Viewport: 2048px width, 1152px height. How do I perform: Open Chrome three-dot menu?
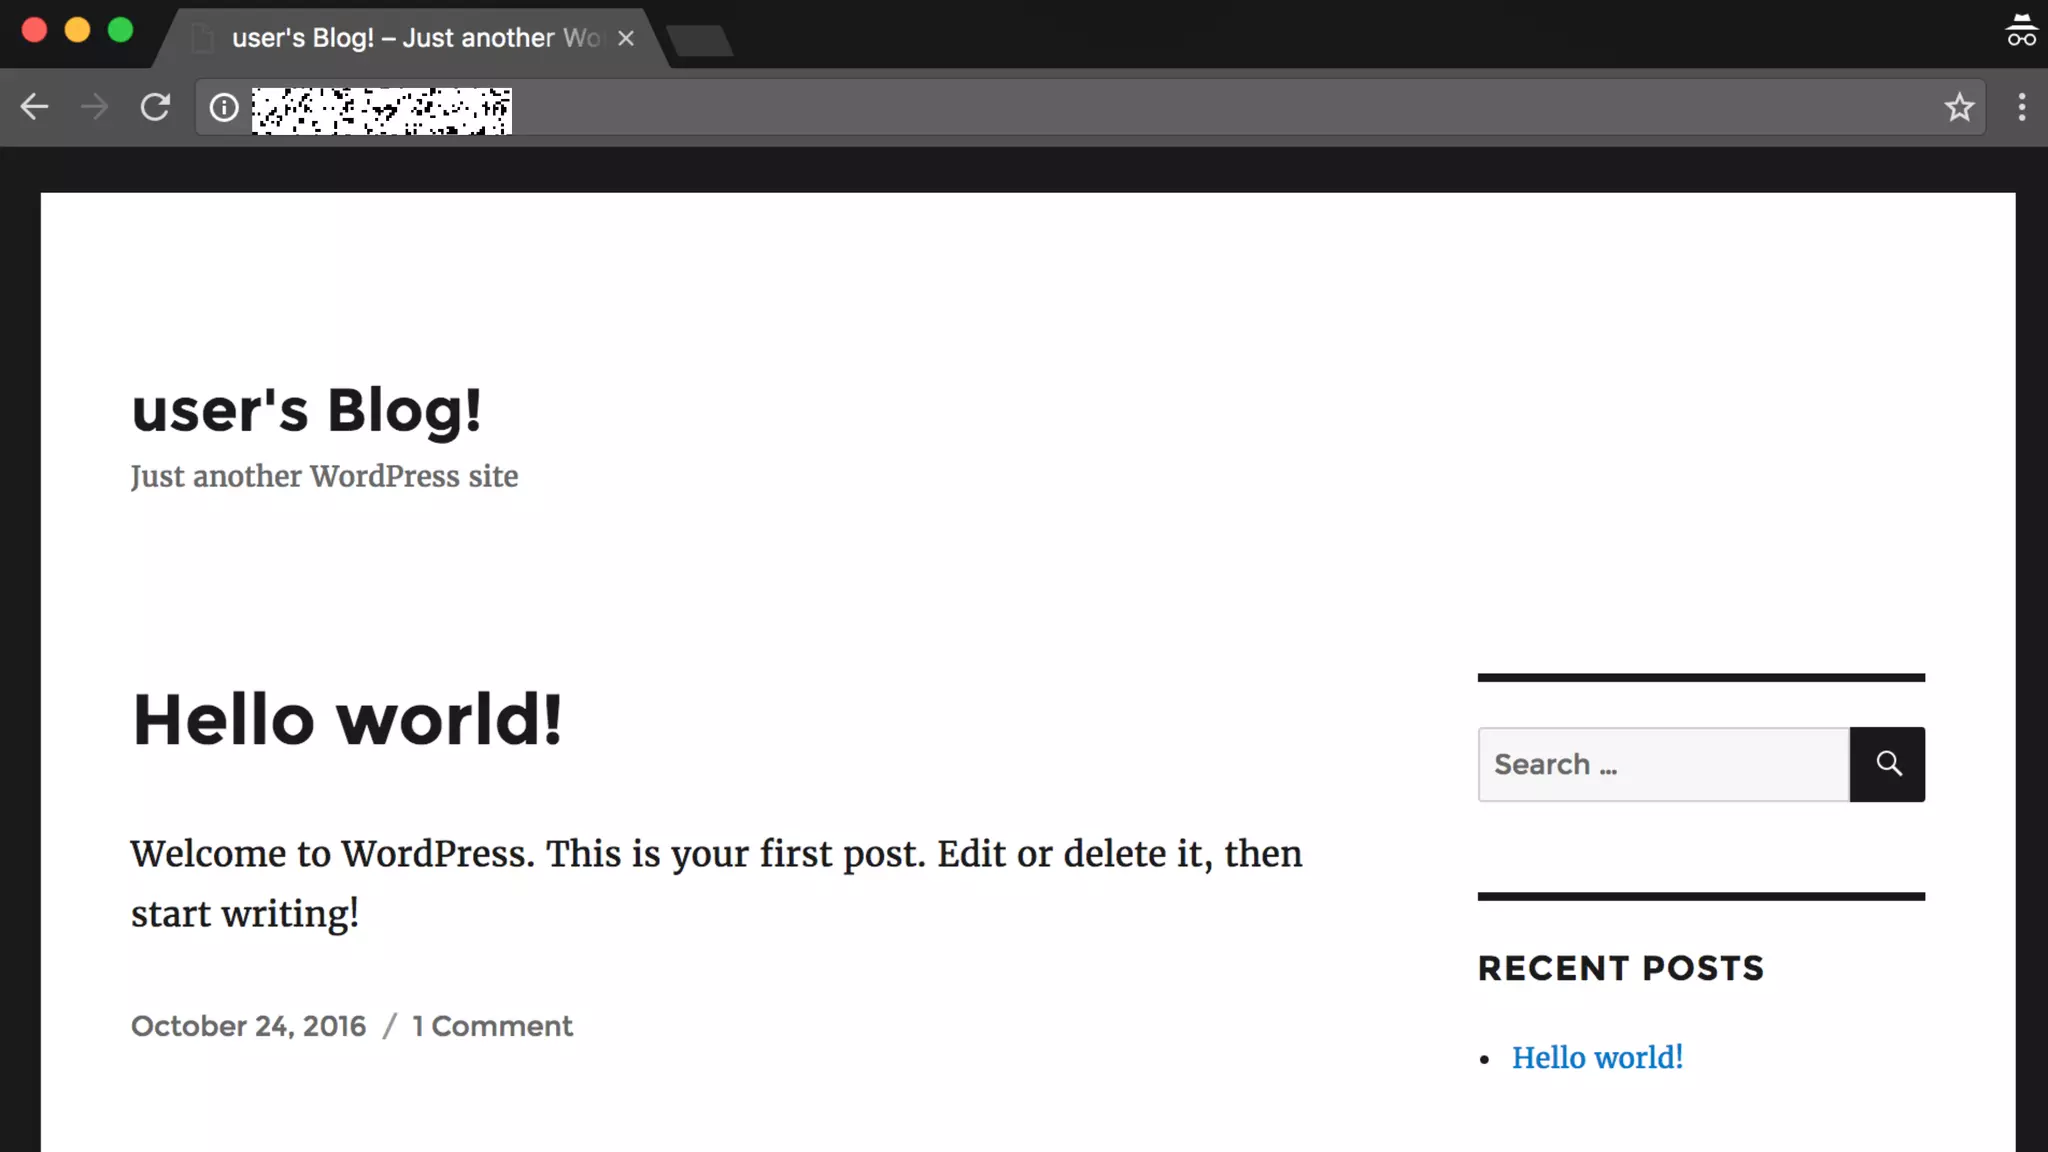click(x=2021, y=107)
